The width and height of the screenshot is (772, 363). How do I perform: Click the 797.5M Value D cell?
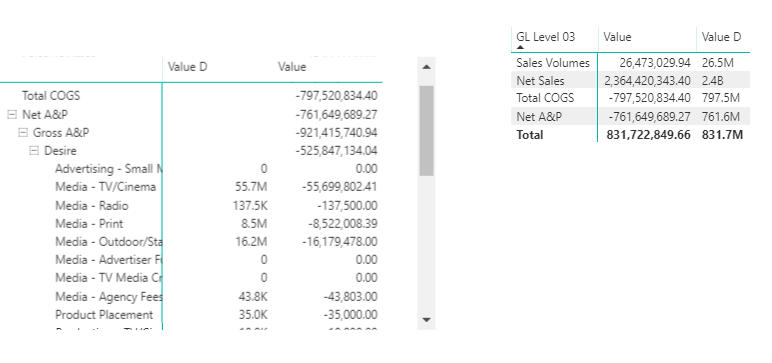click(x=721, y=98)
